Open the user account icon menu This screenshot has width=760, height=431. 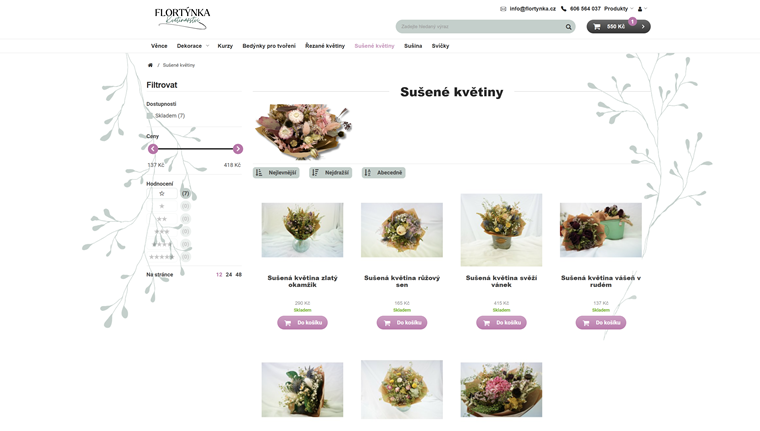[x=641, y=9]
